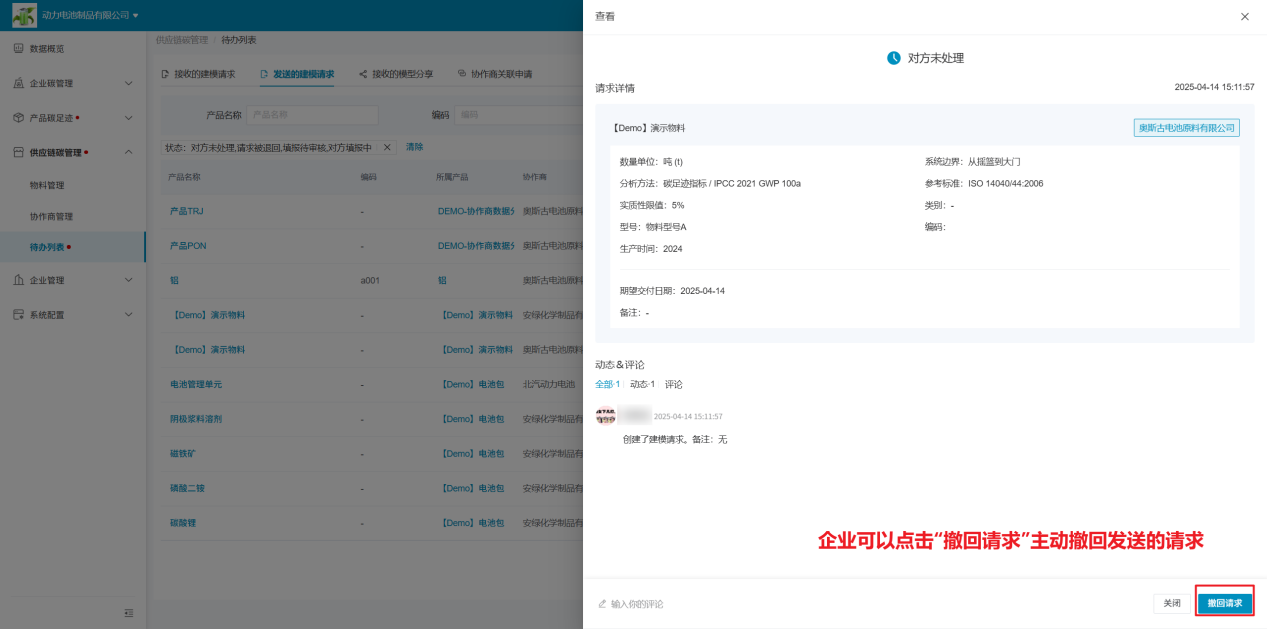Click the 奥斯古电池原料有限公司 supplier tag
This screenshot has height=629, width=1267.
click(x=1186, y=128)
